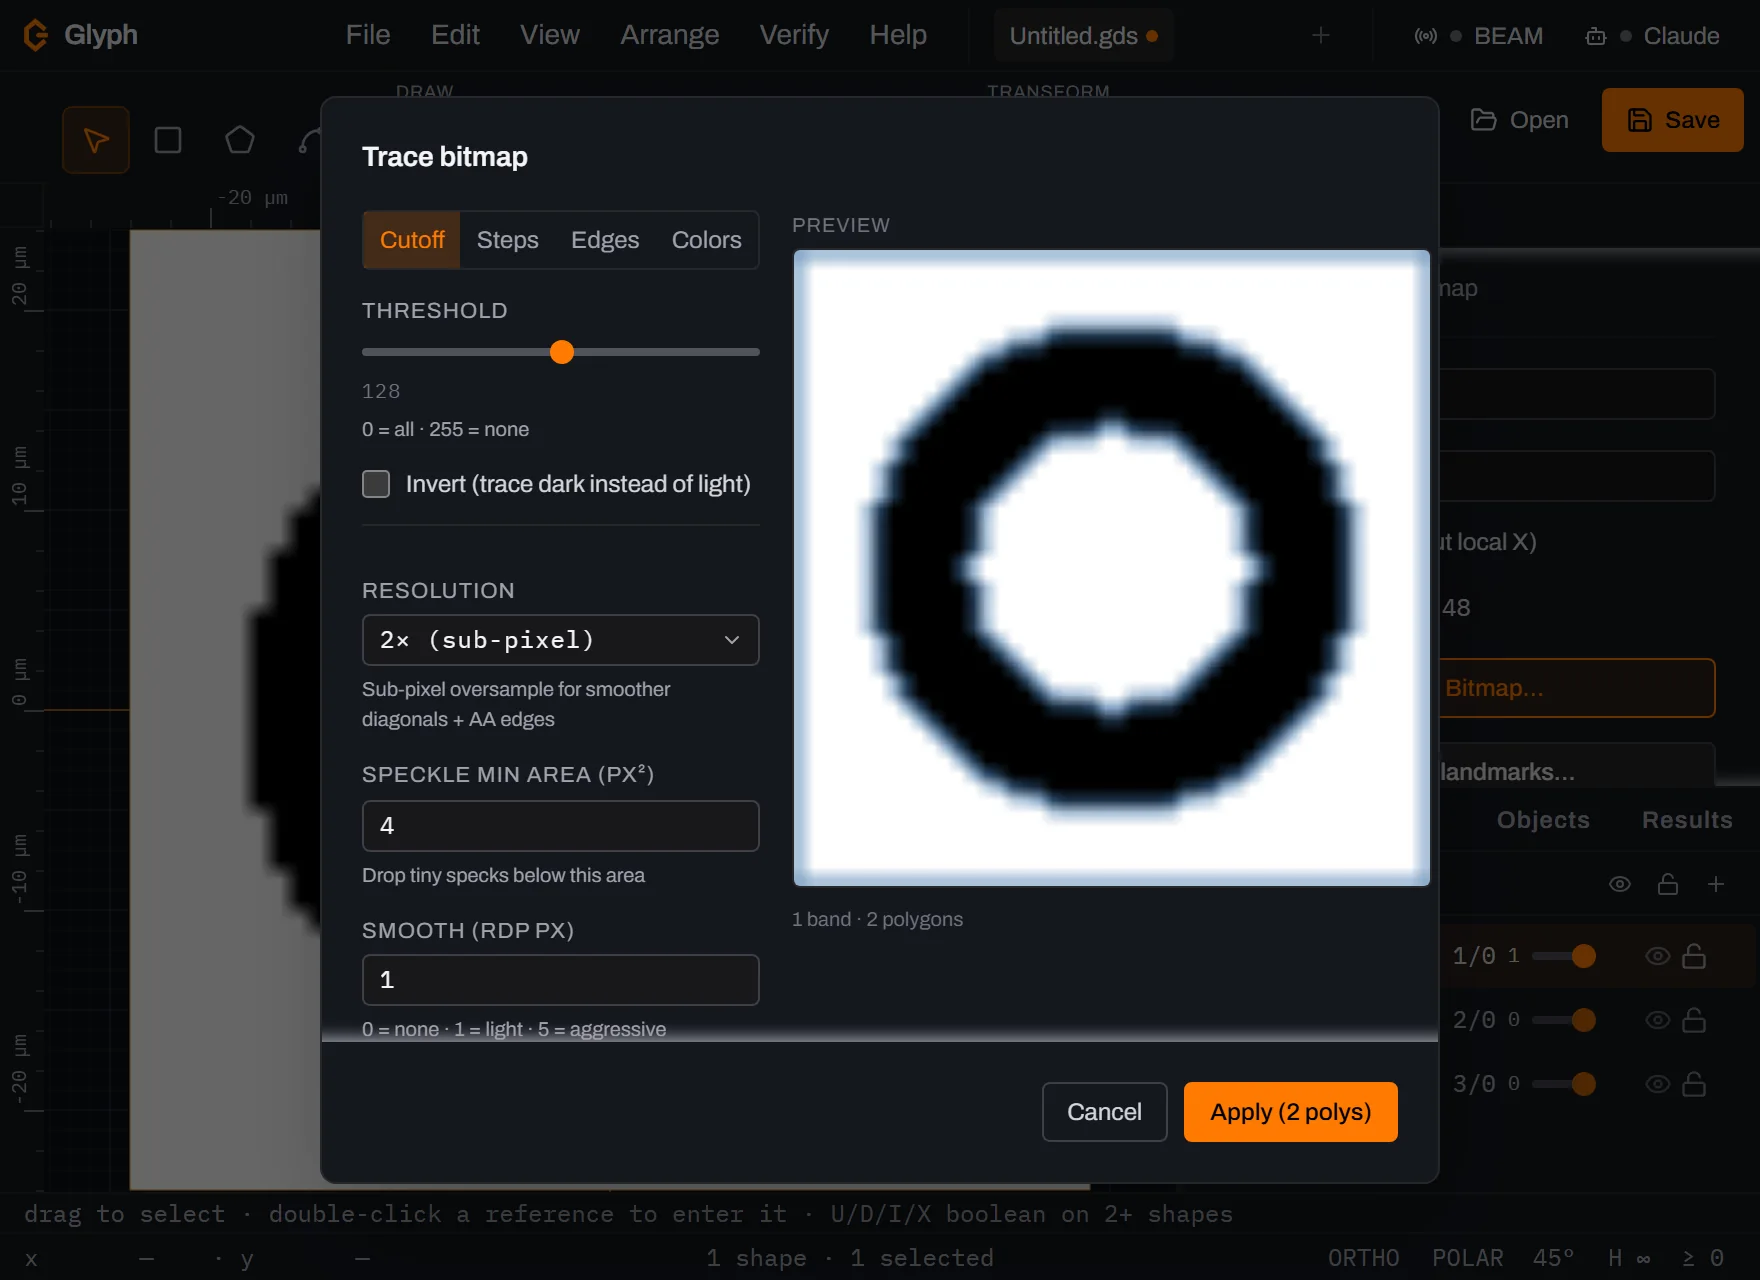Click the Cancel button

pyautogui.click(x=1104, y=1112)
